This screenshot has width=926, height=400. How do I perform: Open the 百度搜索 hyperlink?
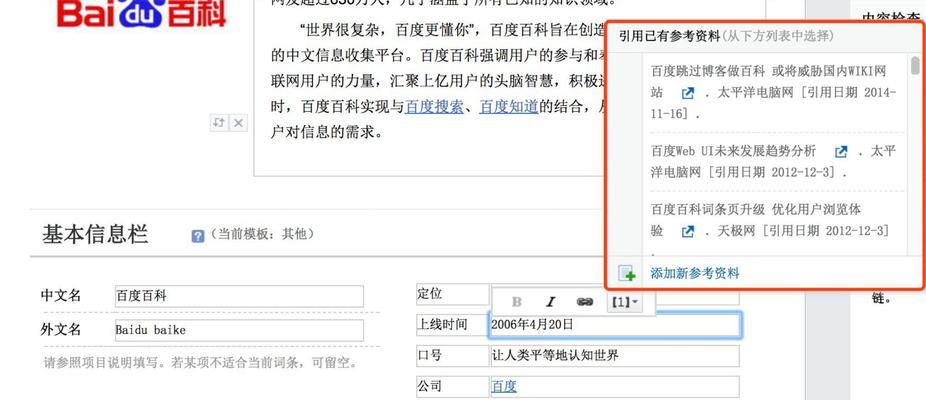[435, 107]
